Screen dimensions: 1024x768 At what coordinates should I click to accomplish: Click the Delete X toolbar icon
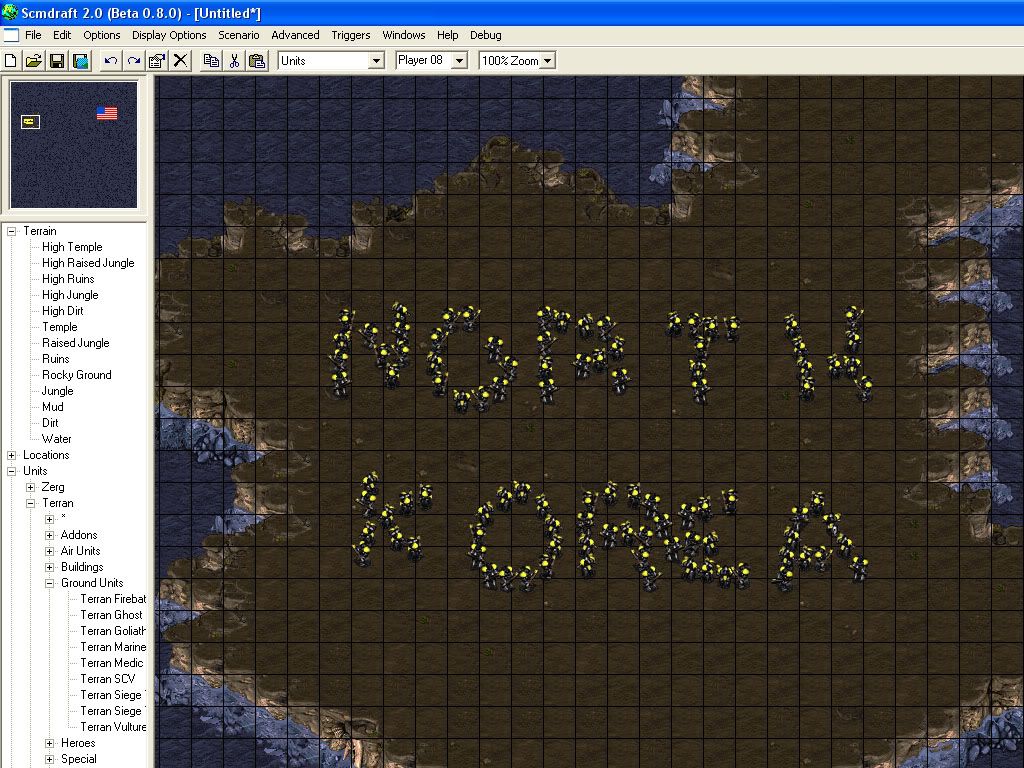pos(180,61)
